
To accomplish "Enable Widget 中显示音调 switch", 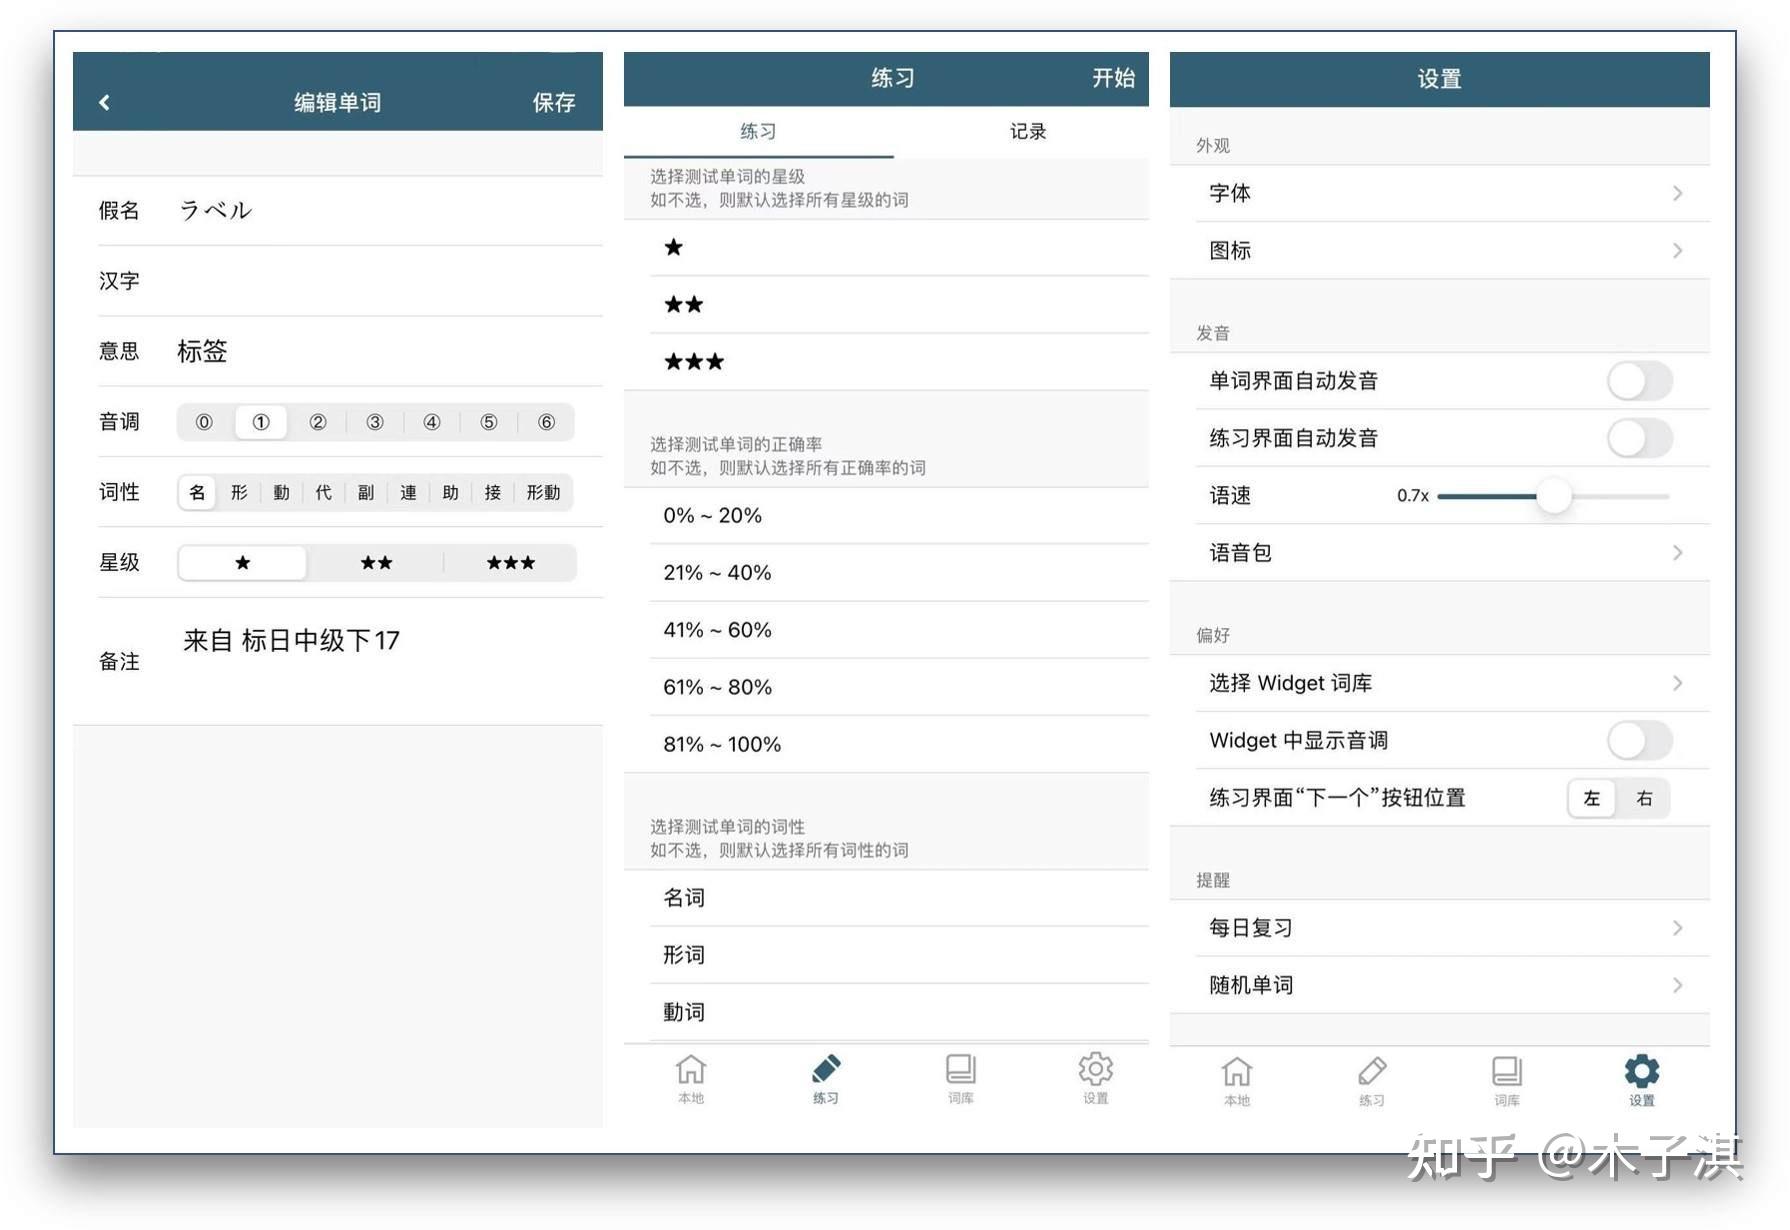I will pos(1640,741).
